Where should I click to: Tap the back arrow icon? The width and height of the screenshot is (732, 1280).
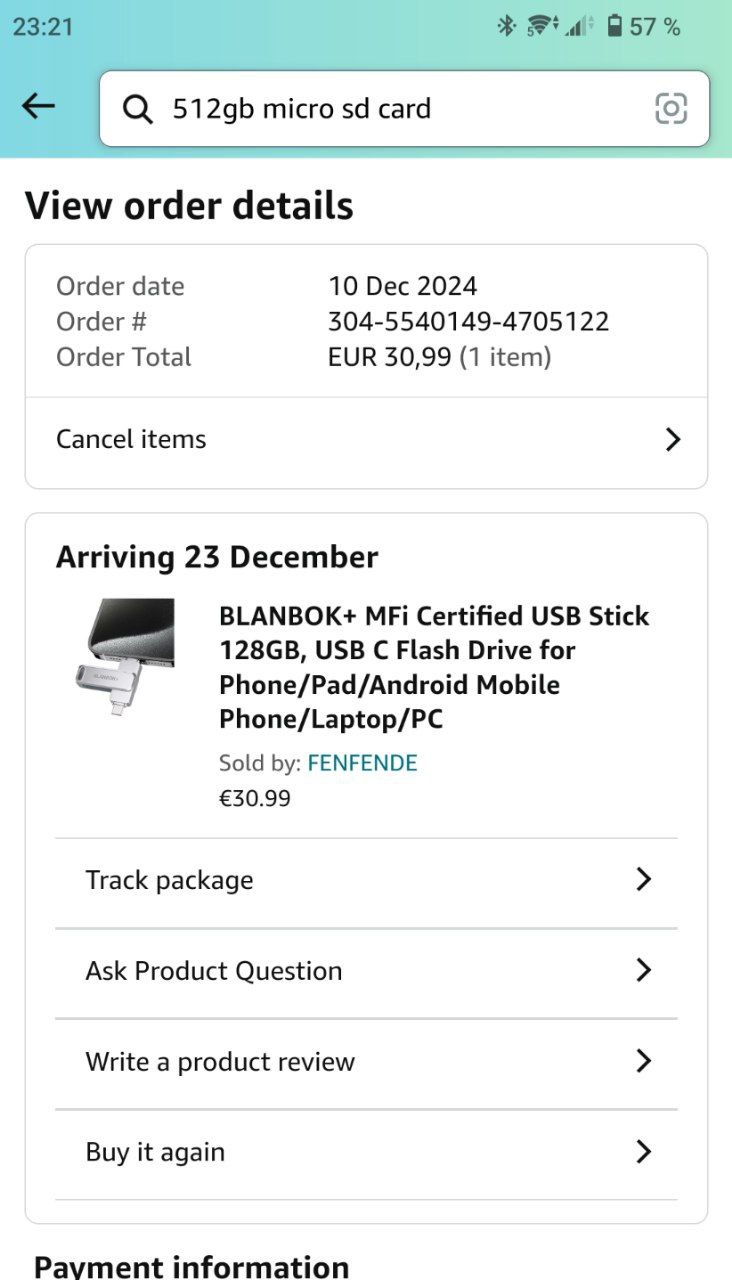tap(39, 107)
